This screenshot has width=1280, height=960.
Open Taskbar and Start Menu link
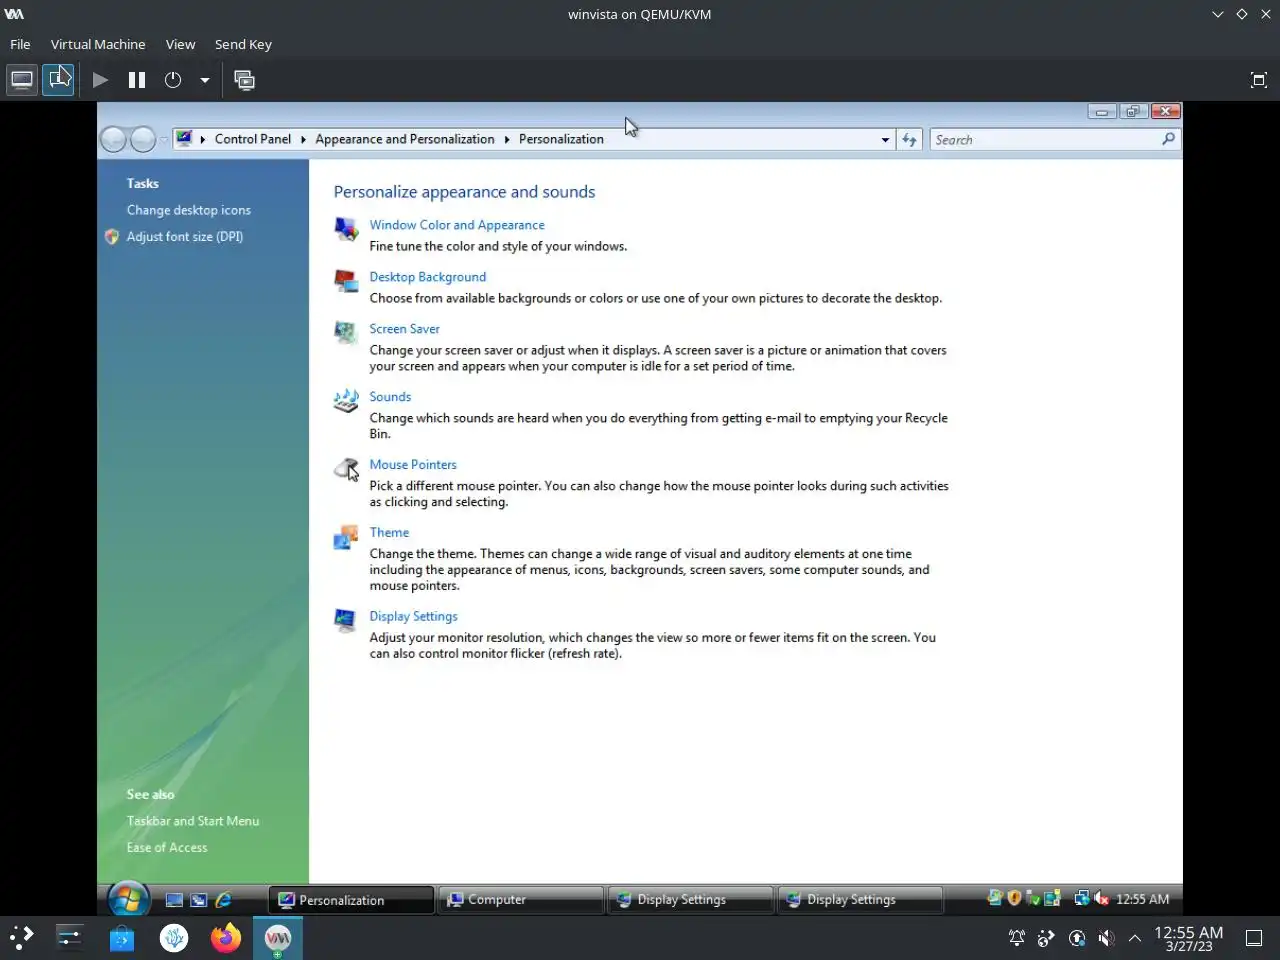point(193,821)
